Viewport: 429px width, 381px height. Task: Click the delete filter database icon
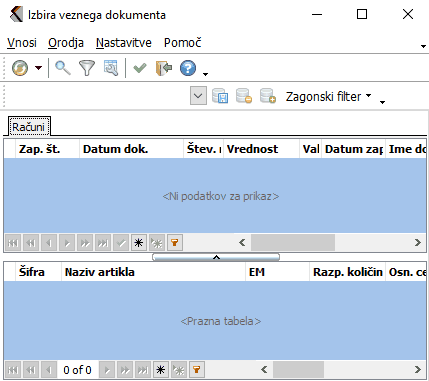click(244, 96)
